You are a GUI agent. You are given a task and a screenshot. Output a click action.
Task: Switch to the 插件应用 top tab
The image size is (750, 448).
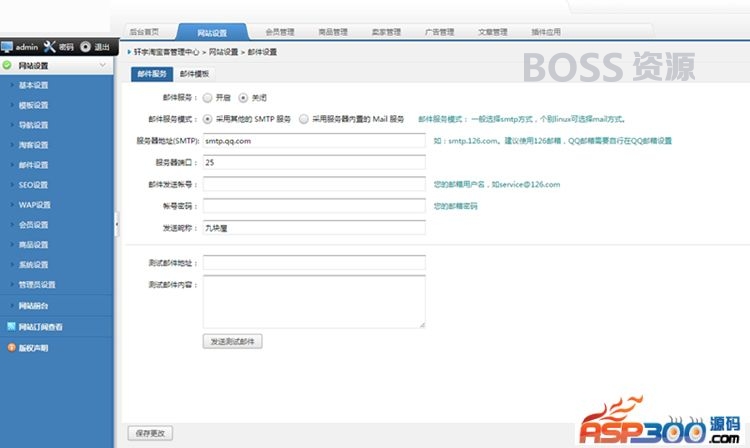click(x=546, y=32)
